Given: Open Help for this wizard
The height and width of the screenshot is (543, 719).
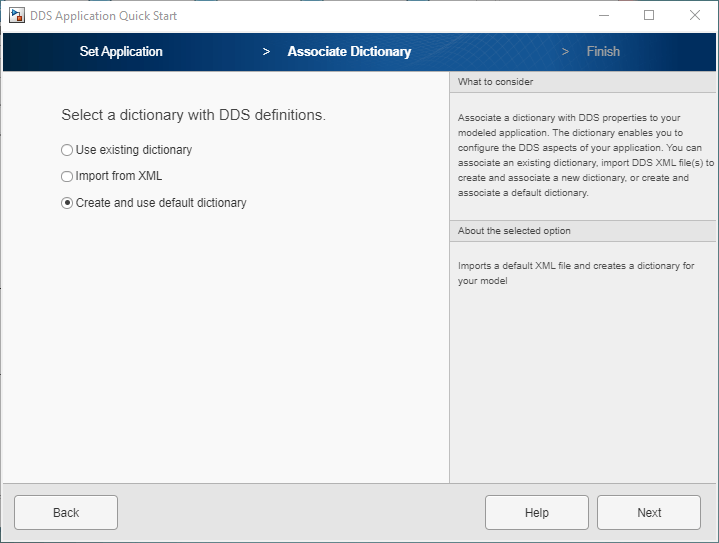Looking at the screenshot, I should pos(536,513).
